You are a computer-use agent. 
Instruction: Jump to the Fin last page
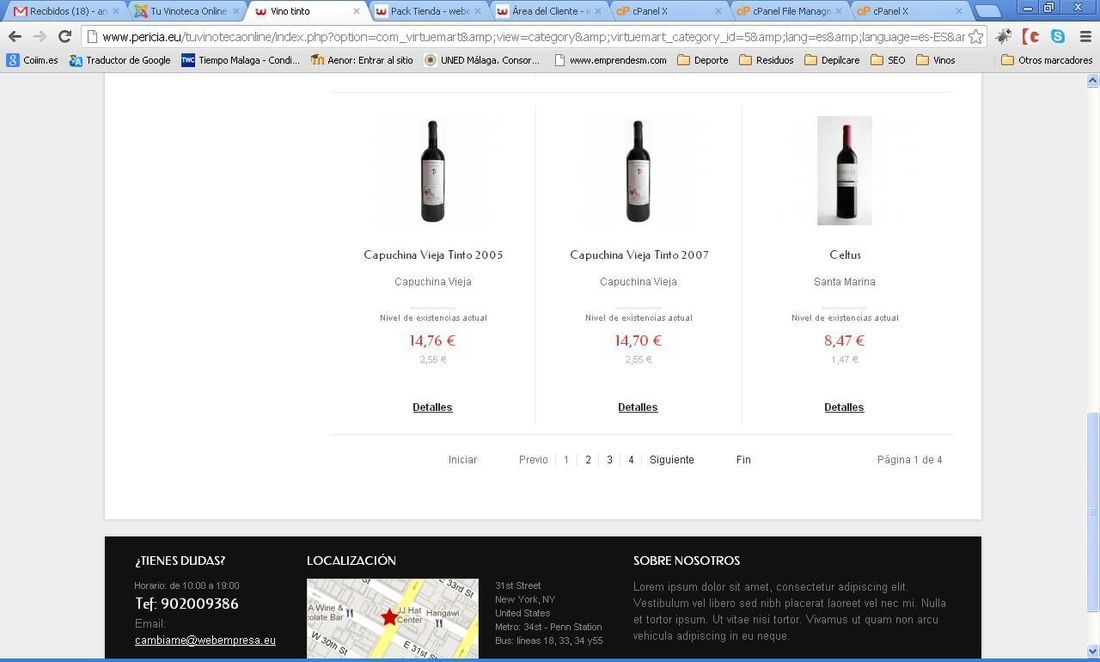tap(744, 459)
